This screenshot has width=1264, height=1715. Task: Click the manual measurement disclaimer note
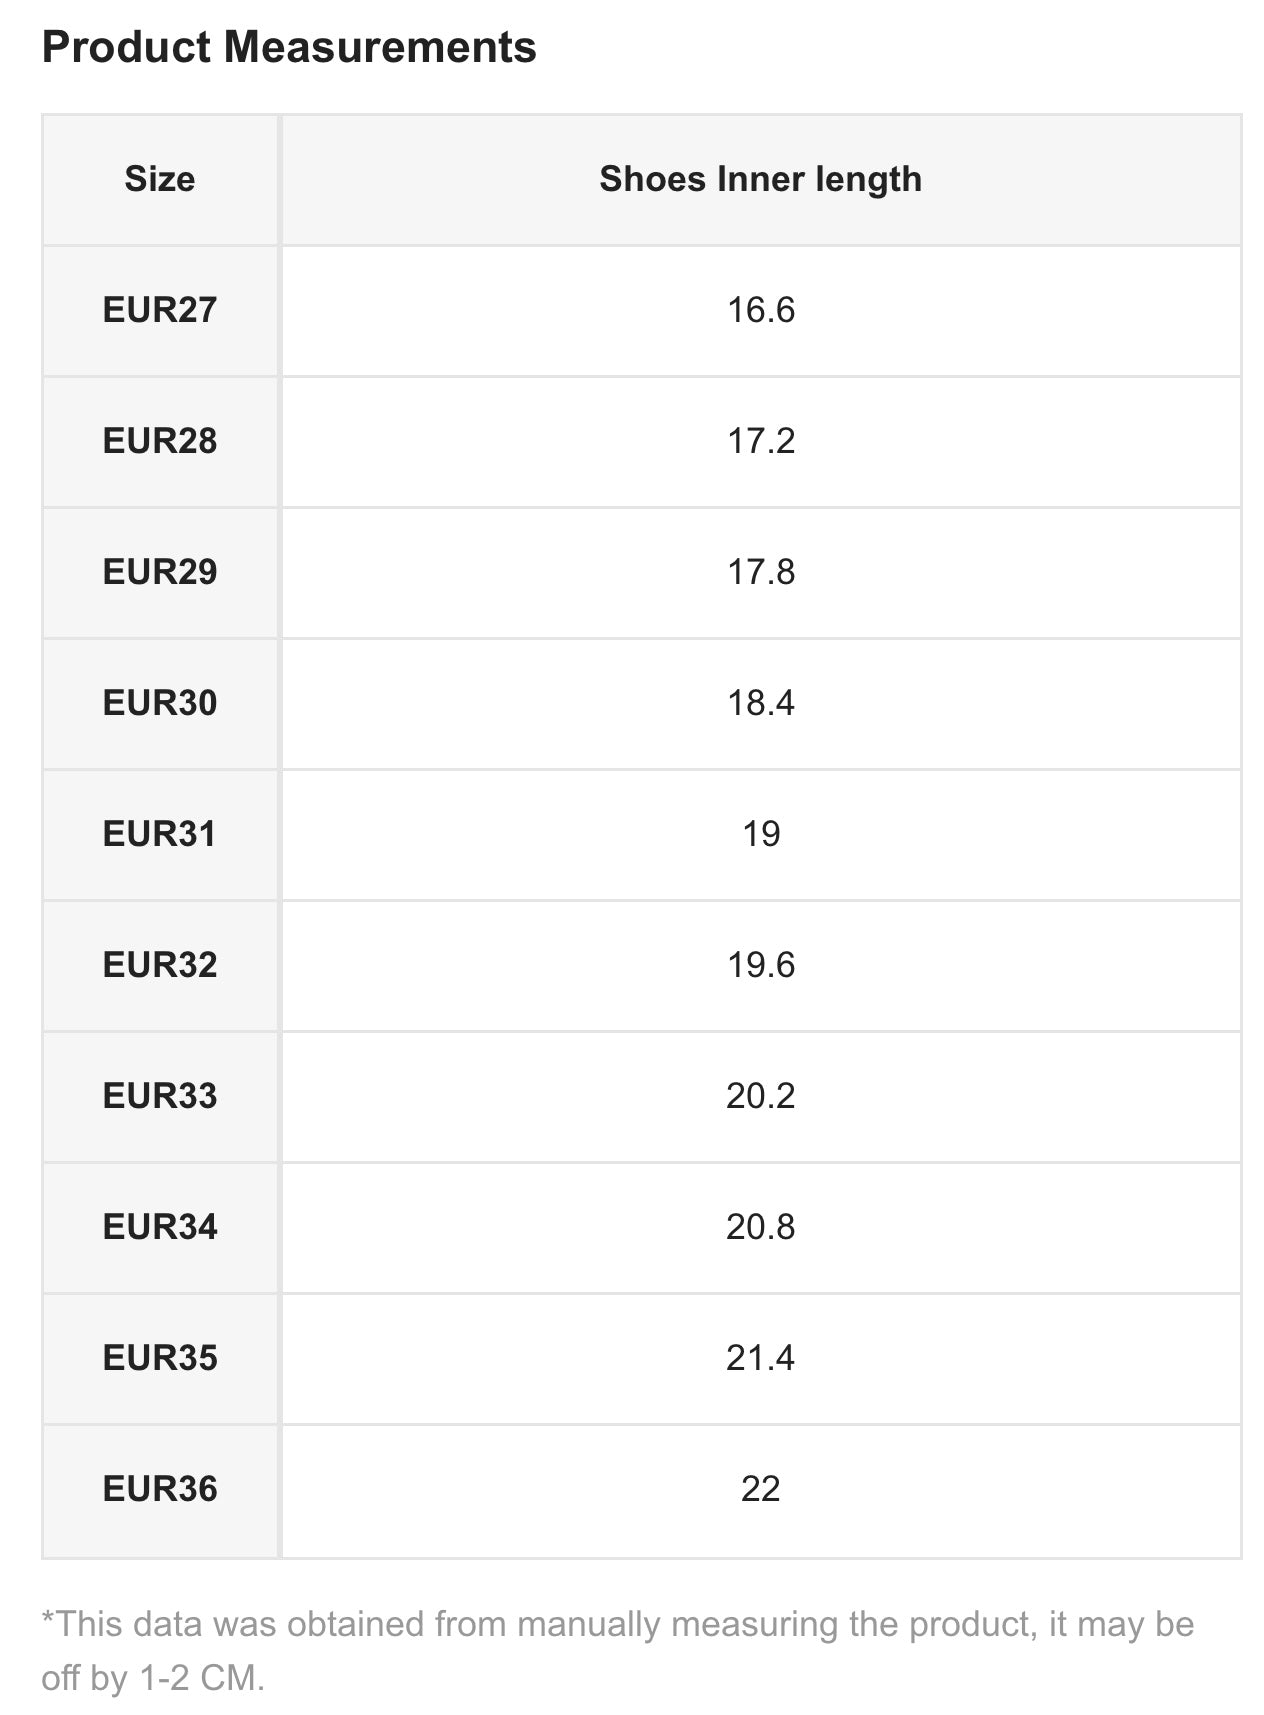point(617,1650)
